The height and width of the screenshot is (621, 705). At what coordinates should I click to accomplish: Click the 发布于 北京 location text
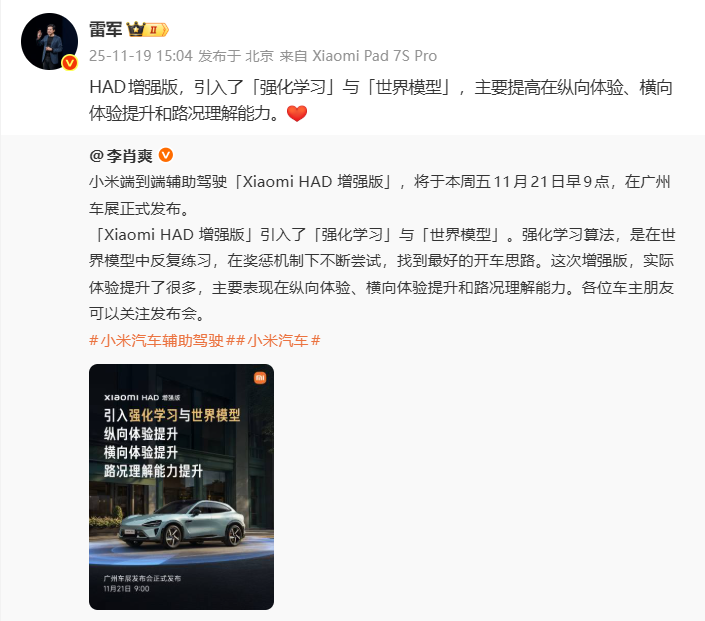[x=236, y=56]
